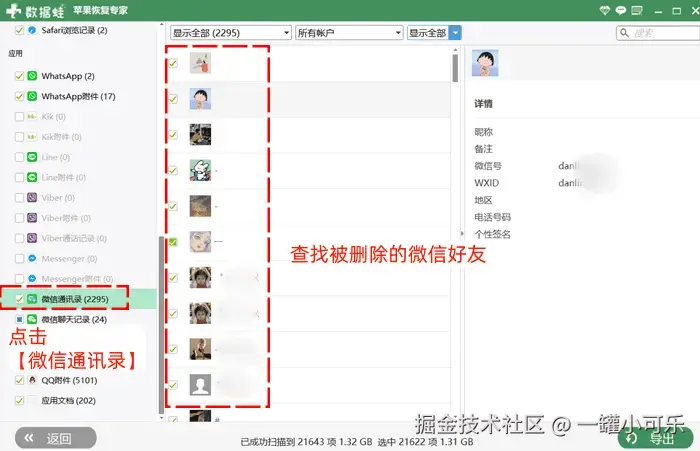Click the Safari浏览记录 compass icon
The height and width of the screenshot is (451, 700).
coord(32,30)
